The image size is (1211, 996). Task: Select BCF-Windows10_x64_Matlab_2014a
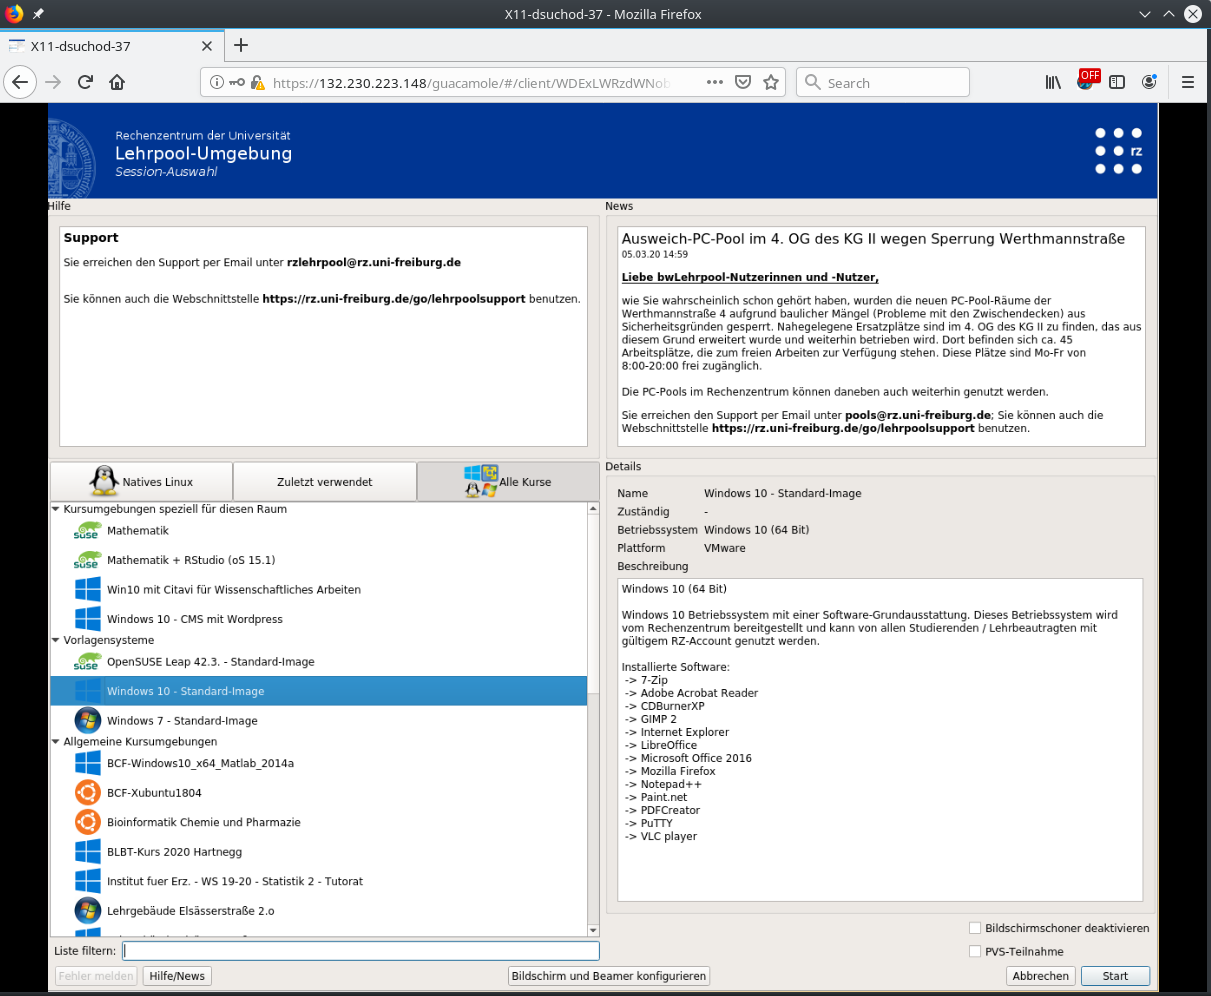coord(200,763)
